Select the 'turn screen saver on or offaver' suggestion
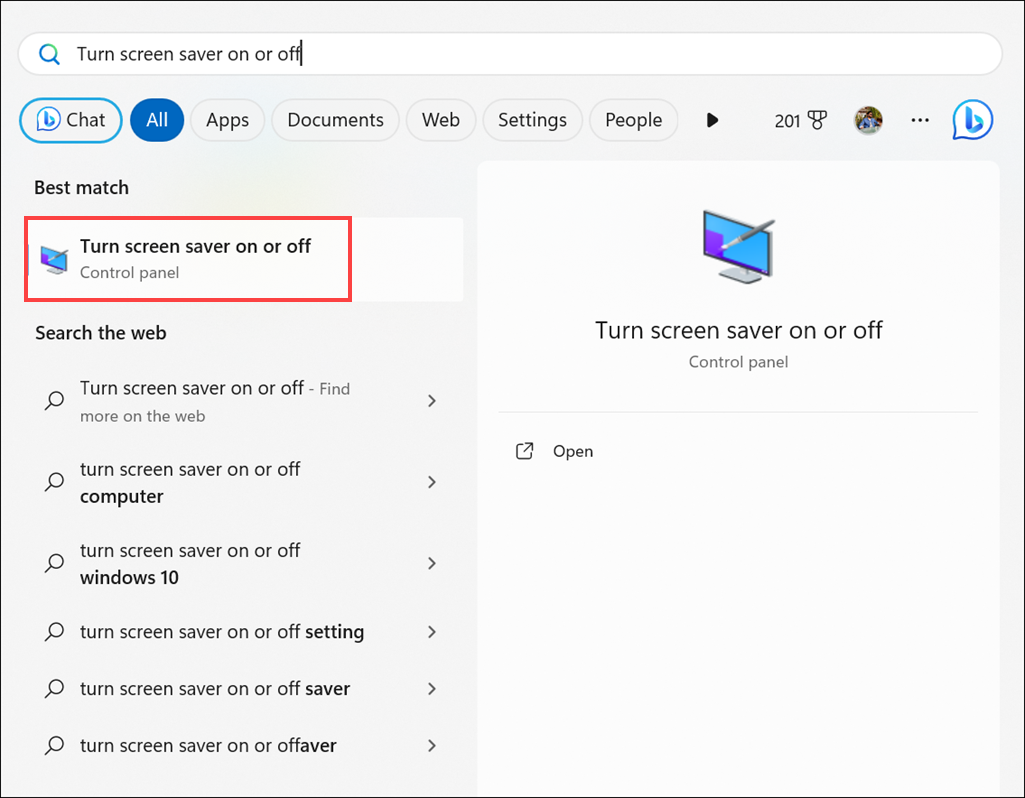This screenshot has height=798, width=1025. [208, 745]
